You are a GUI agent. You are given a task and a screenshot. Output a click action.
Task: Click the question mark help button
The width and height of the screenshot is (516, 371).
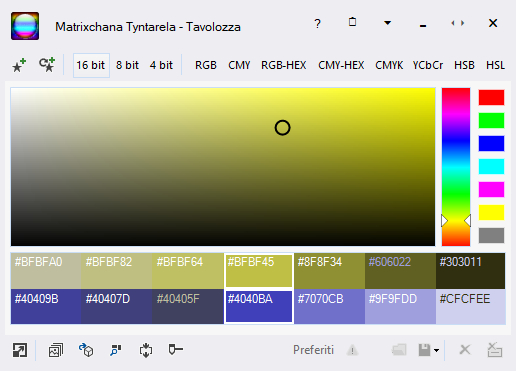(318, 23)
